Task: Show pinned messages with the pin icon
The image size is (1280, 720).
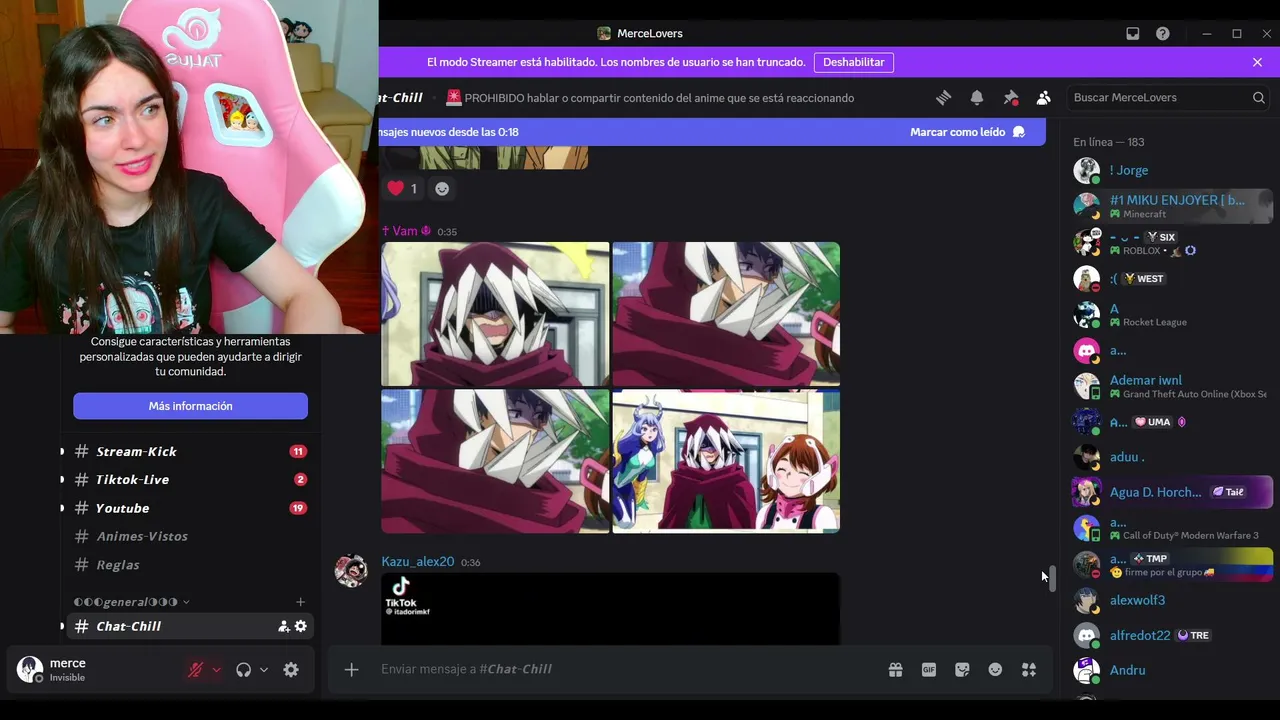Action: (1011, 98)
